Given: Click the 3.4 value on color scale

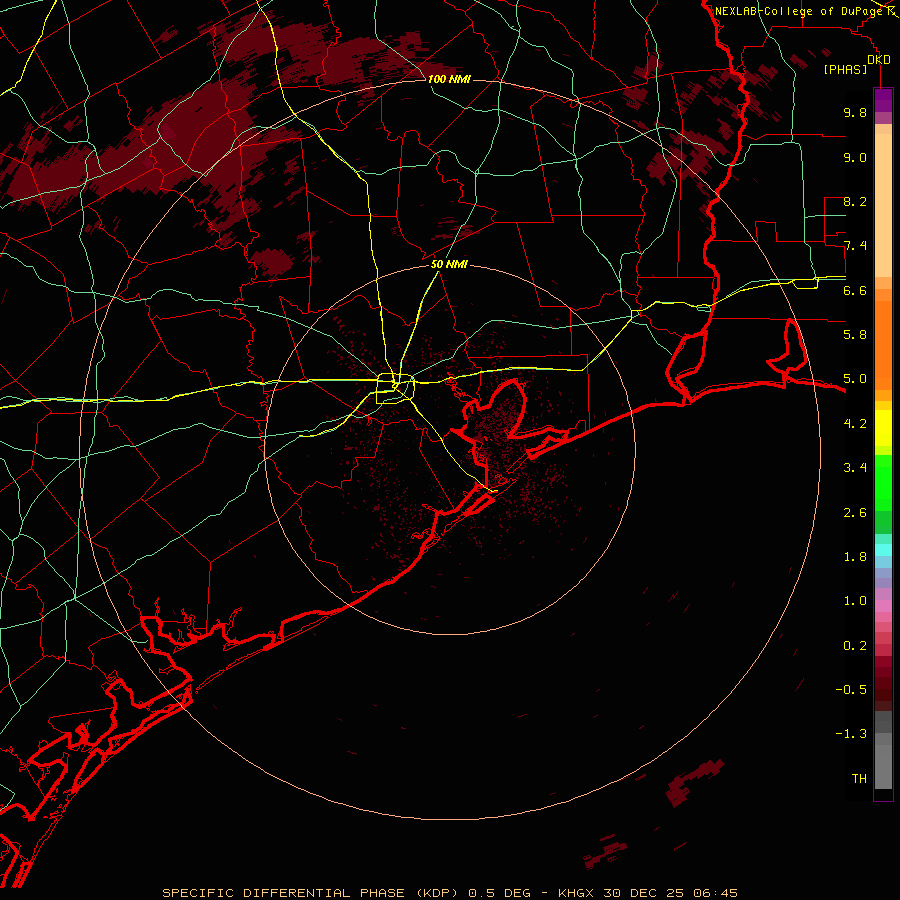Looking at the screenshot, I should [855, 468].
